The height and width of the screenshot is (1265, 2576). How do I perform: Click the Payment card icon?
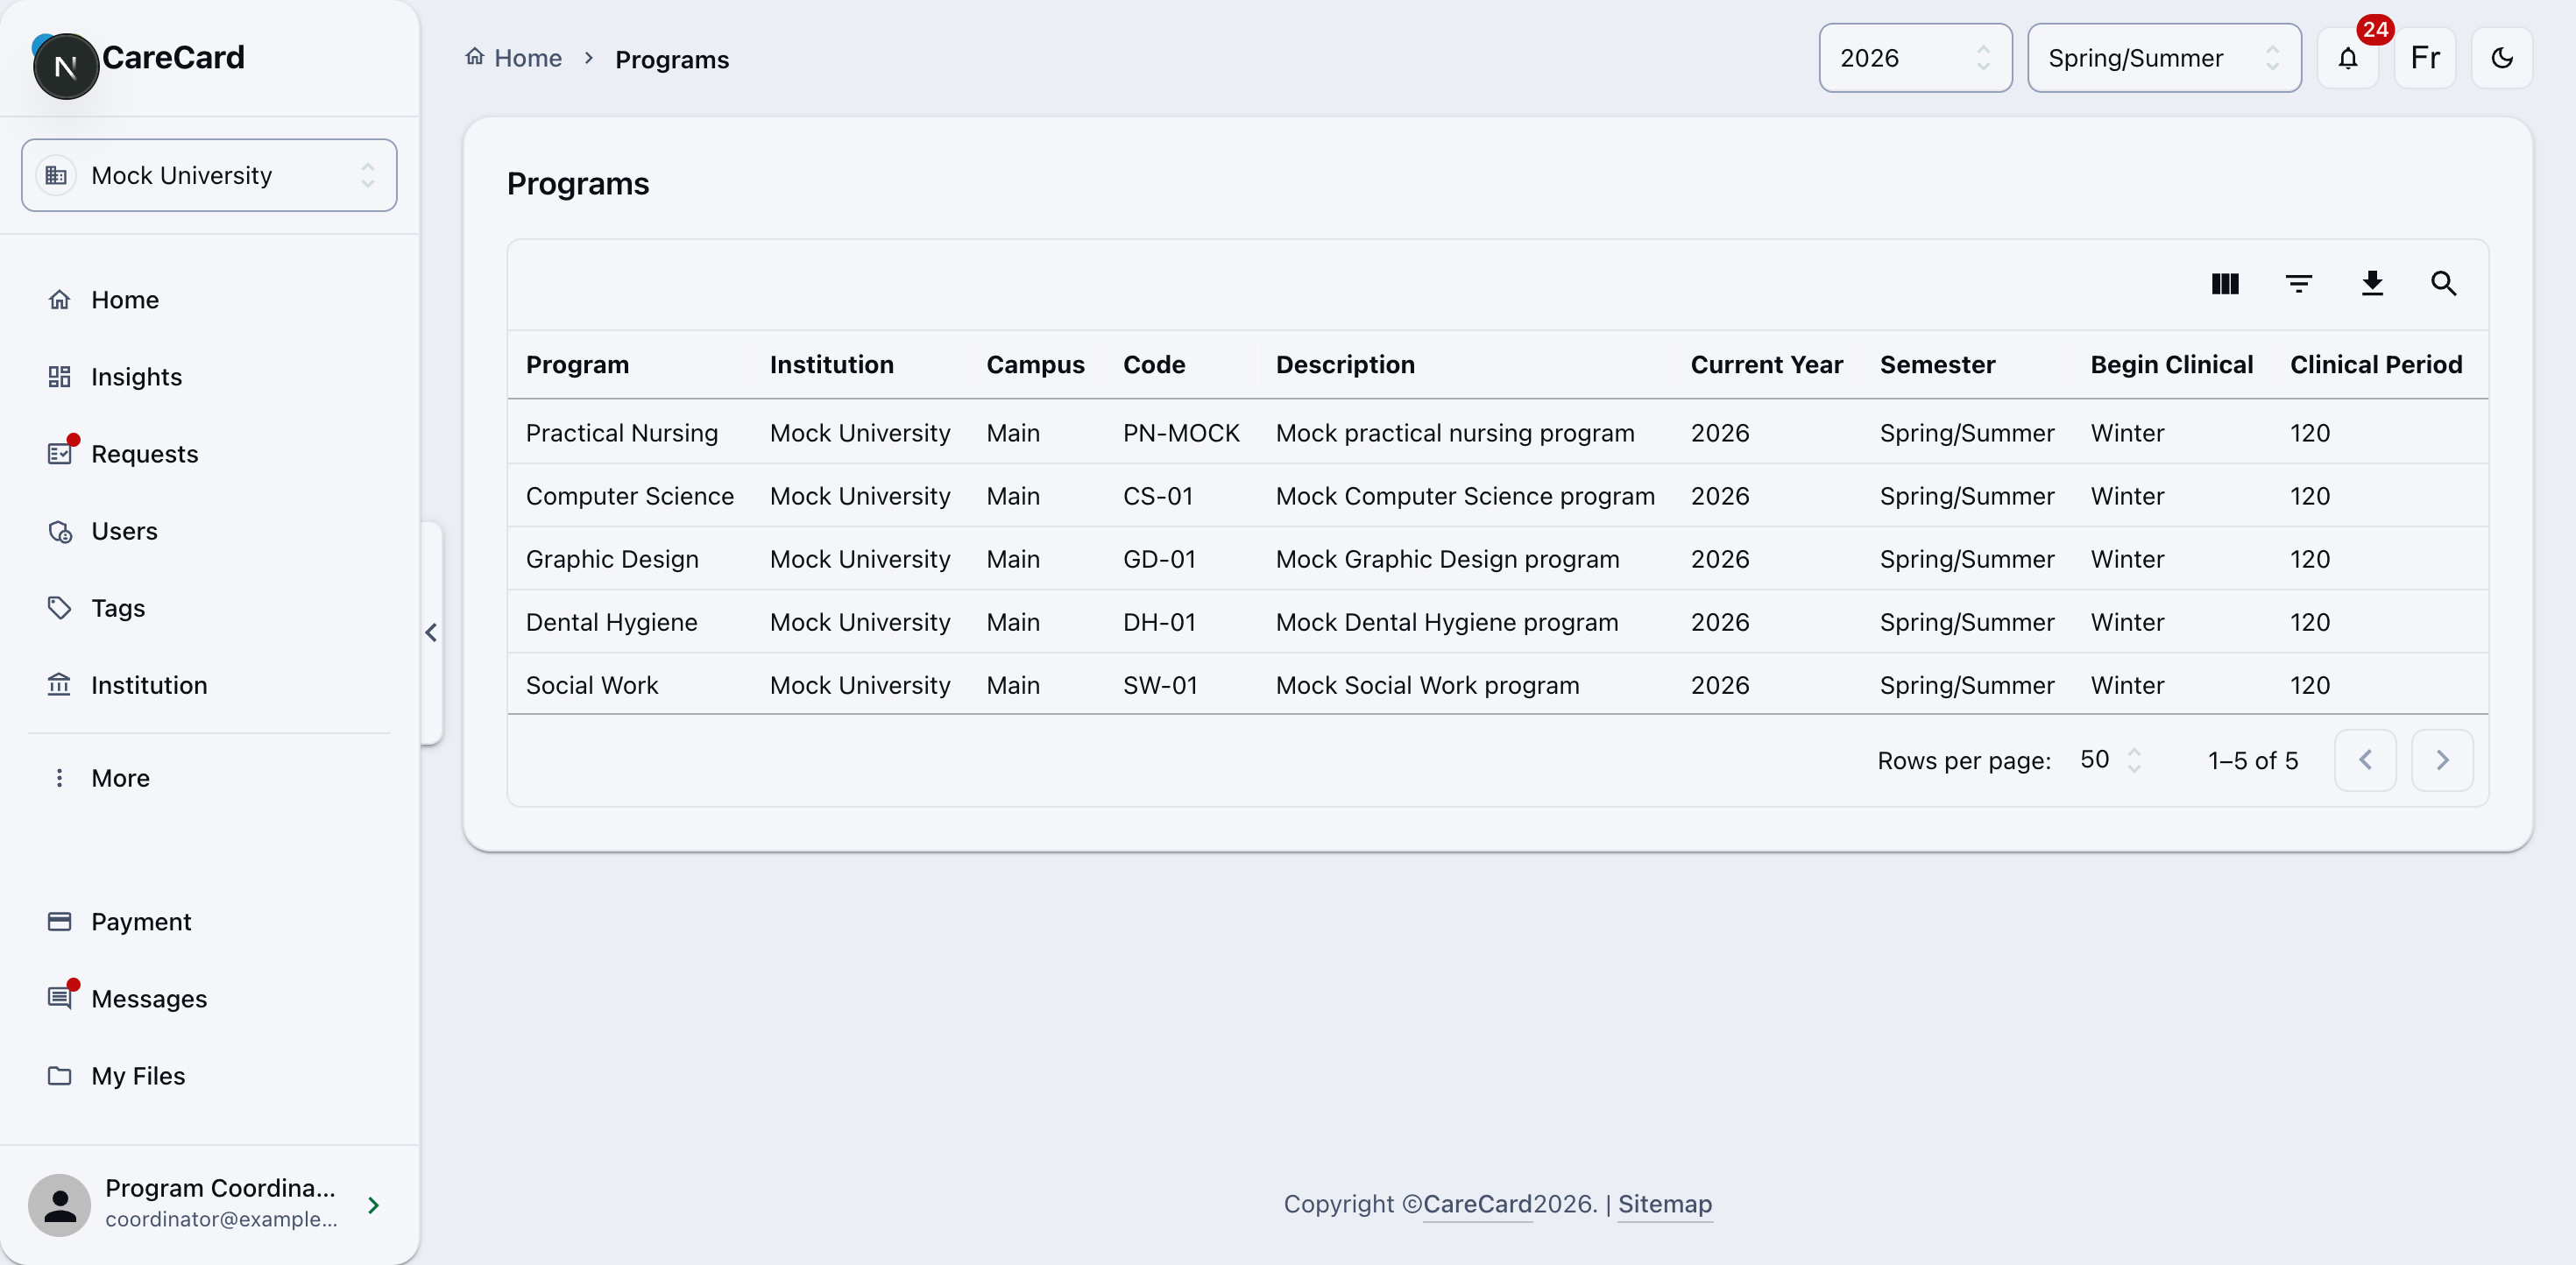point(59,922)
